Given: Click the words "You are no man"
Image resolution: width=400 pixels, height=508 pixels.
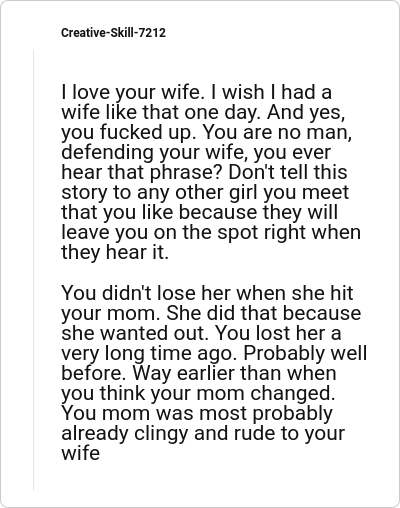Looking at the screenshot, I should pyautogui.click(x=277, y=132).
